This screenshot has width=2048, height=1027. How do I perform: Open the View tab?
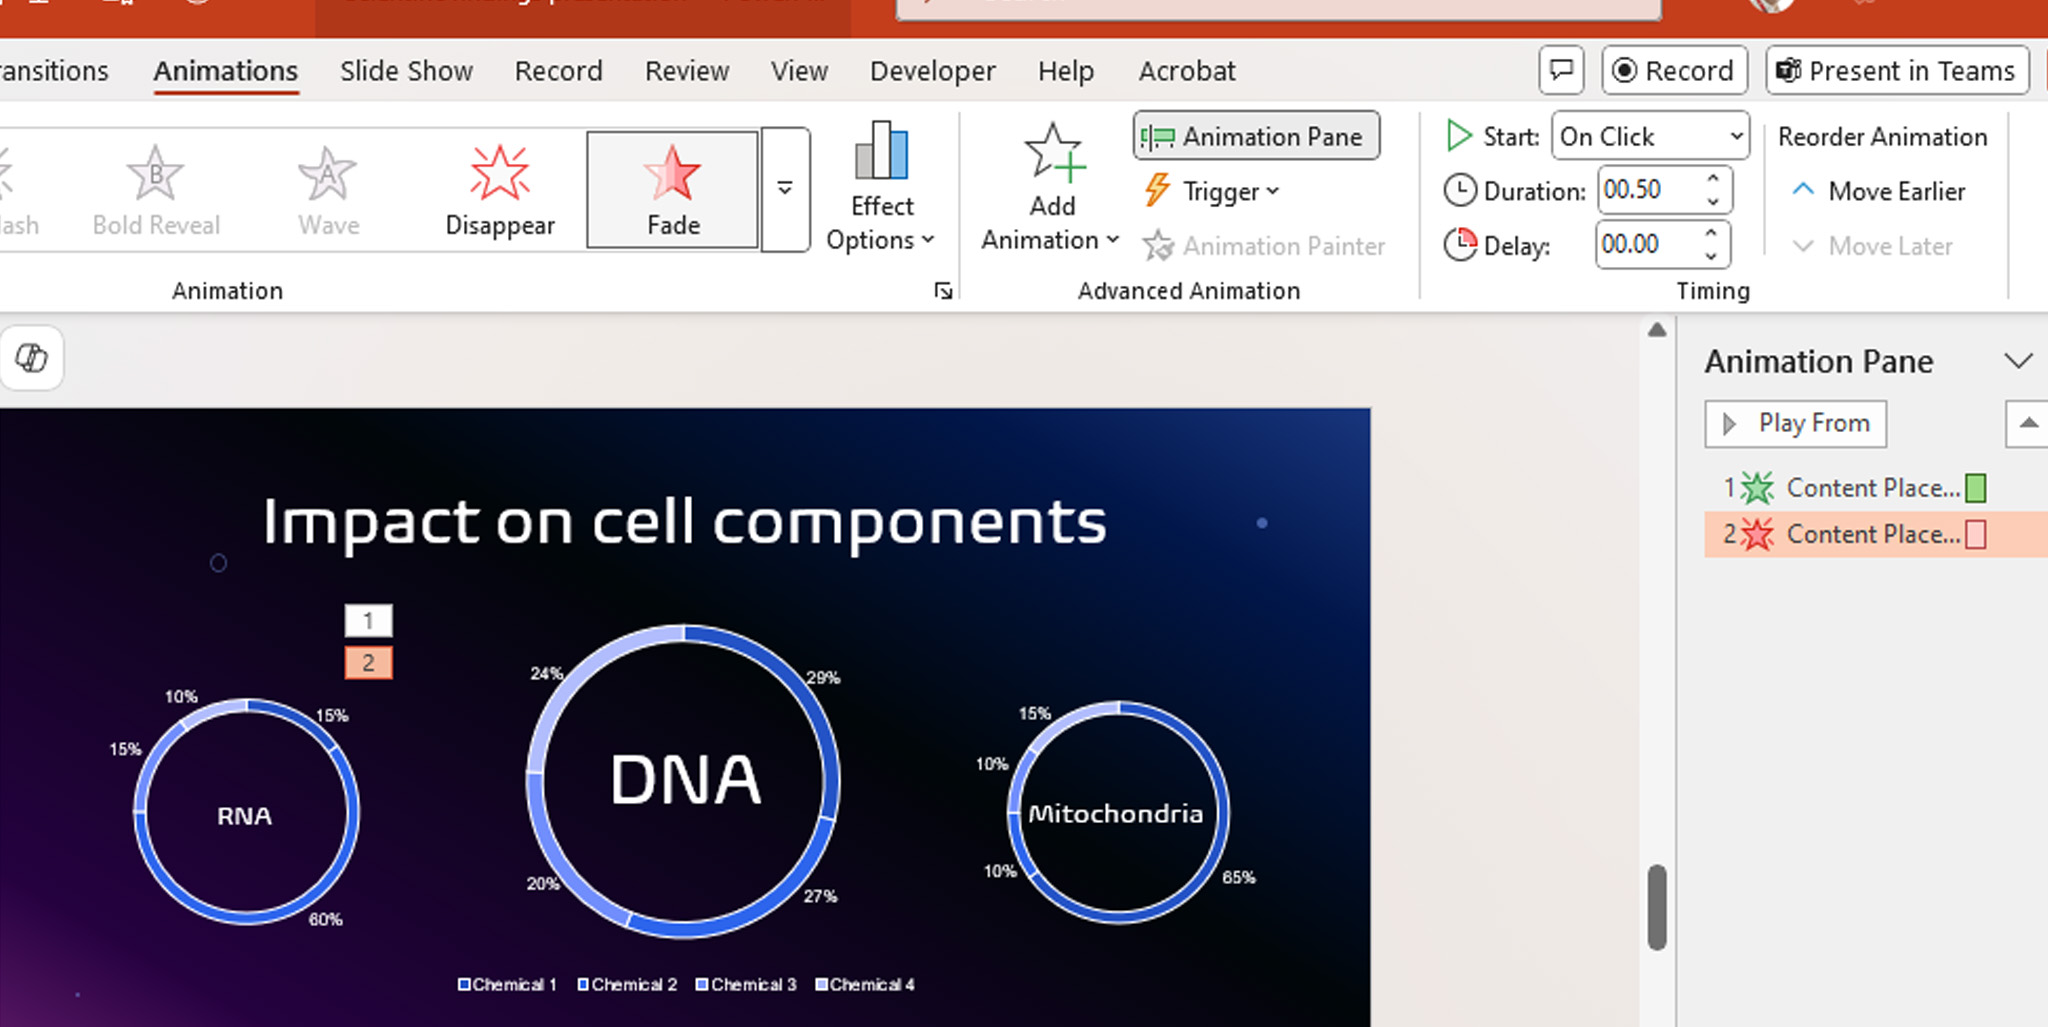(x=799, y=71)
